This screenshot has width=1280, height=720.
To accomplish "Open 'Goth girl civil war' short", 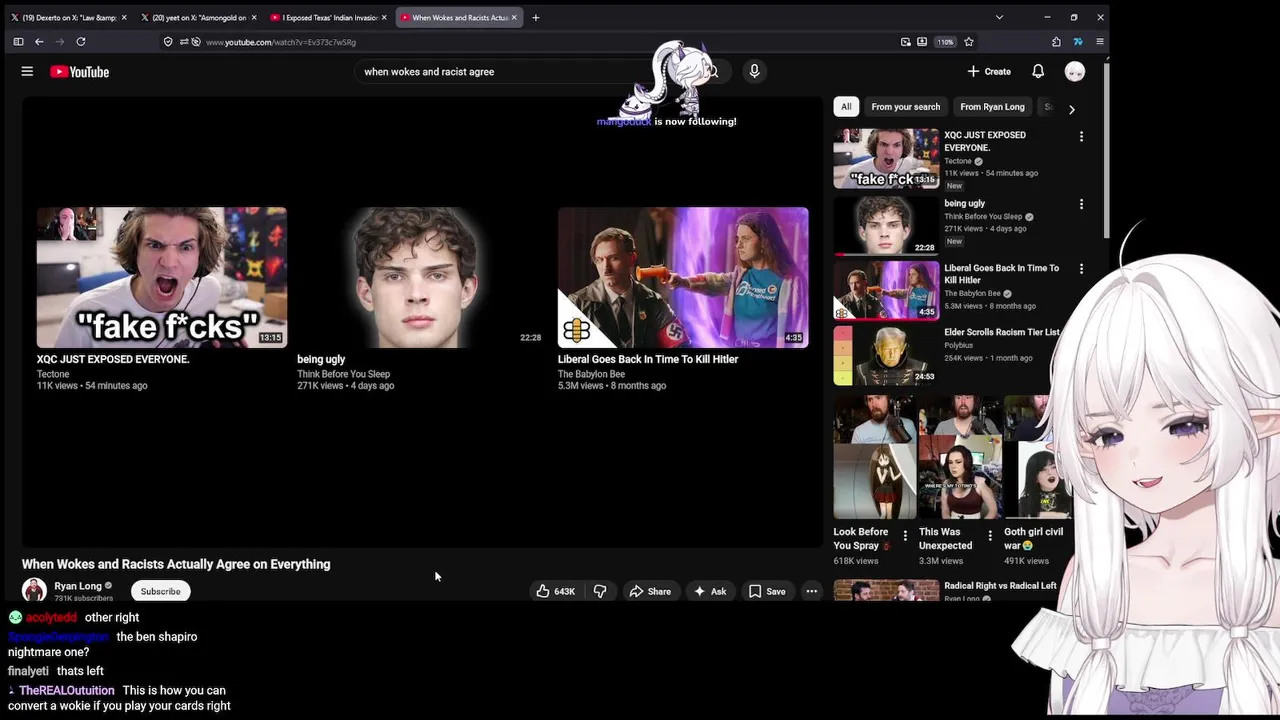I will (x=1036, y=457).
